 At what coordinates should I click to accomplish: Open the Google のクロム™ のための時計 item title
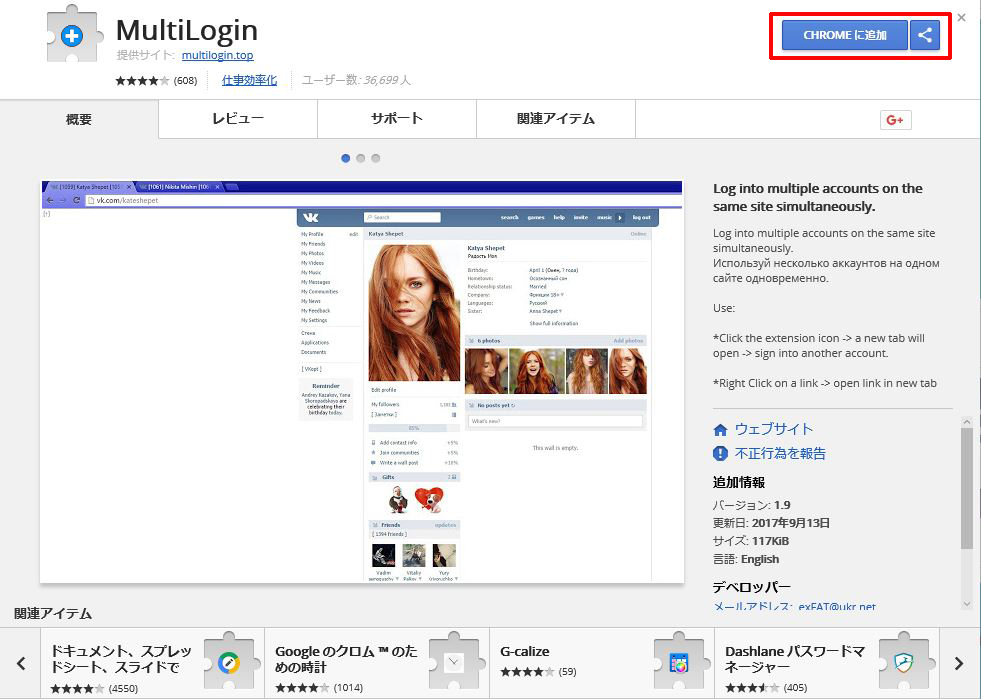[346, 659]
